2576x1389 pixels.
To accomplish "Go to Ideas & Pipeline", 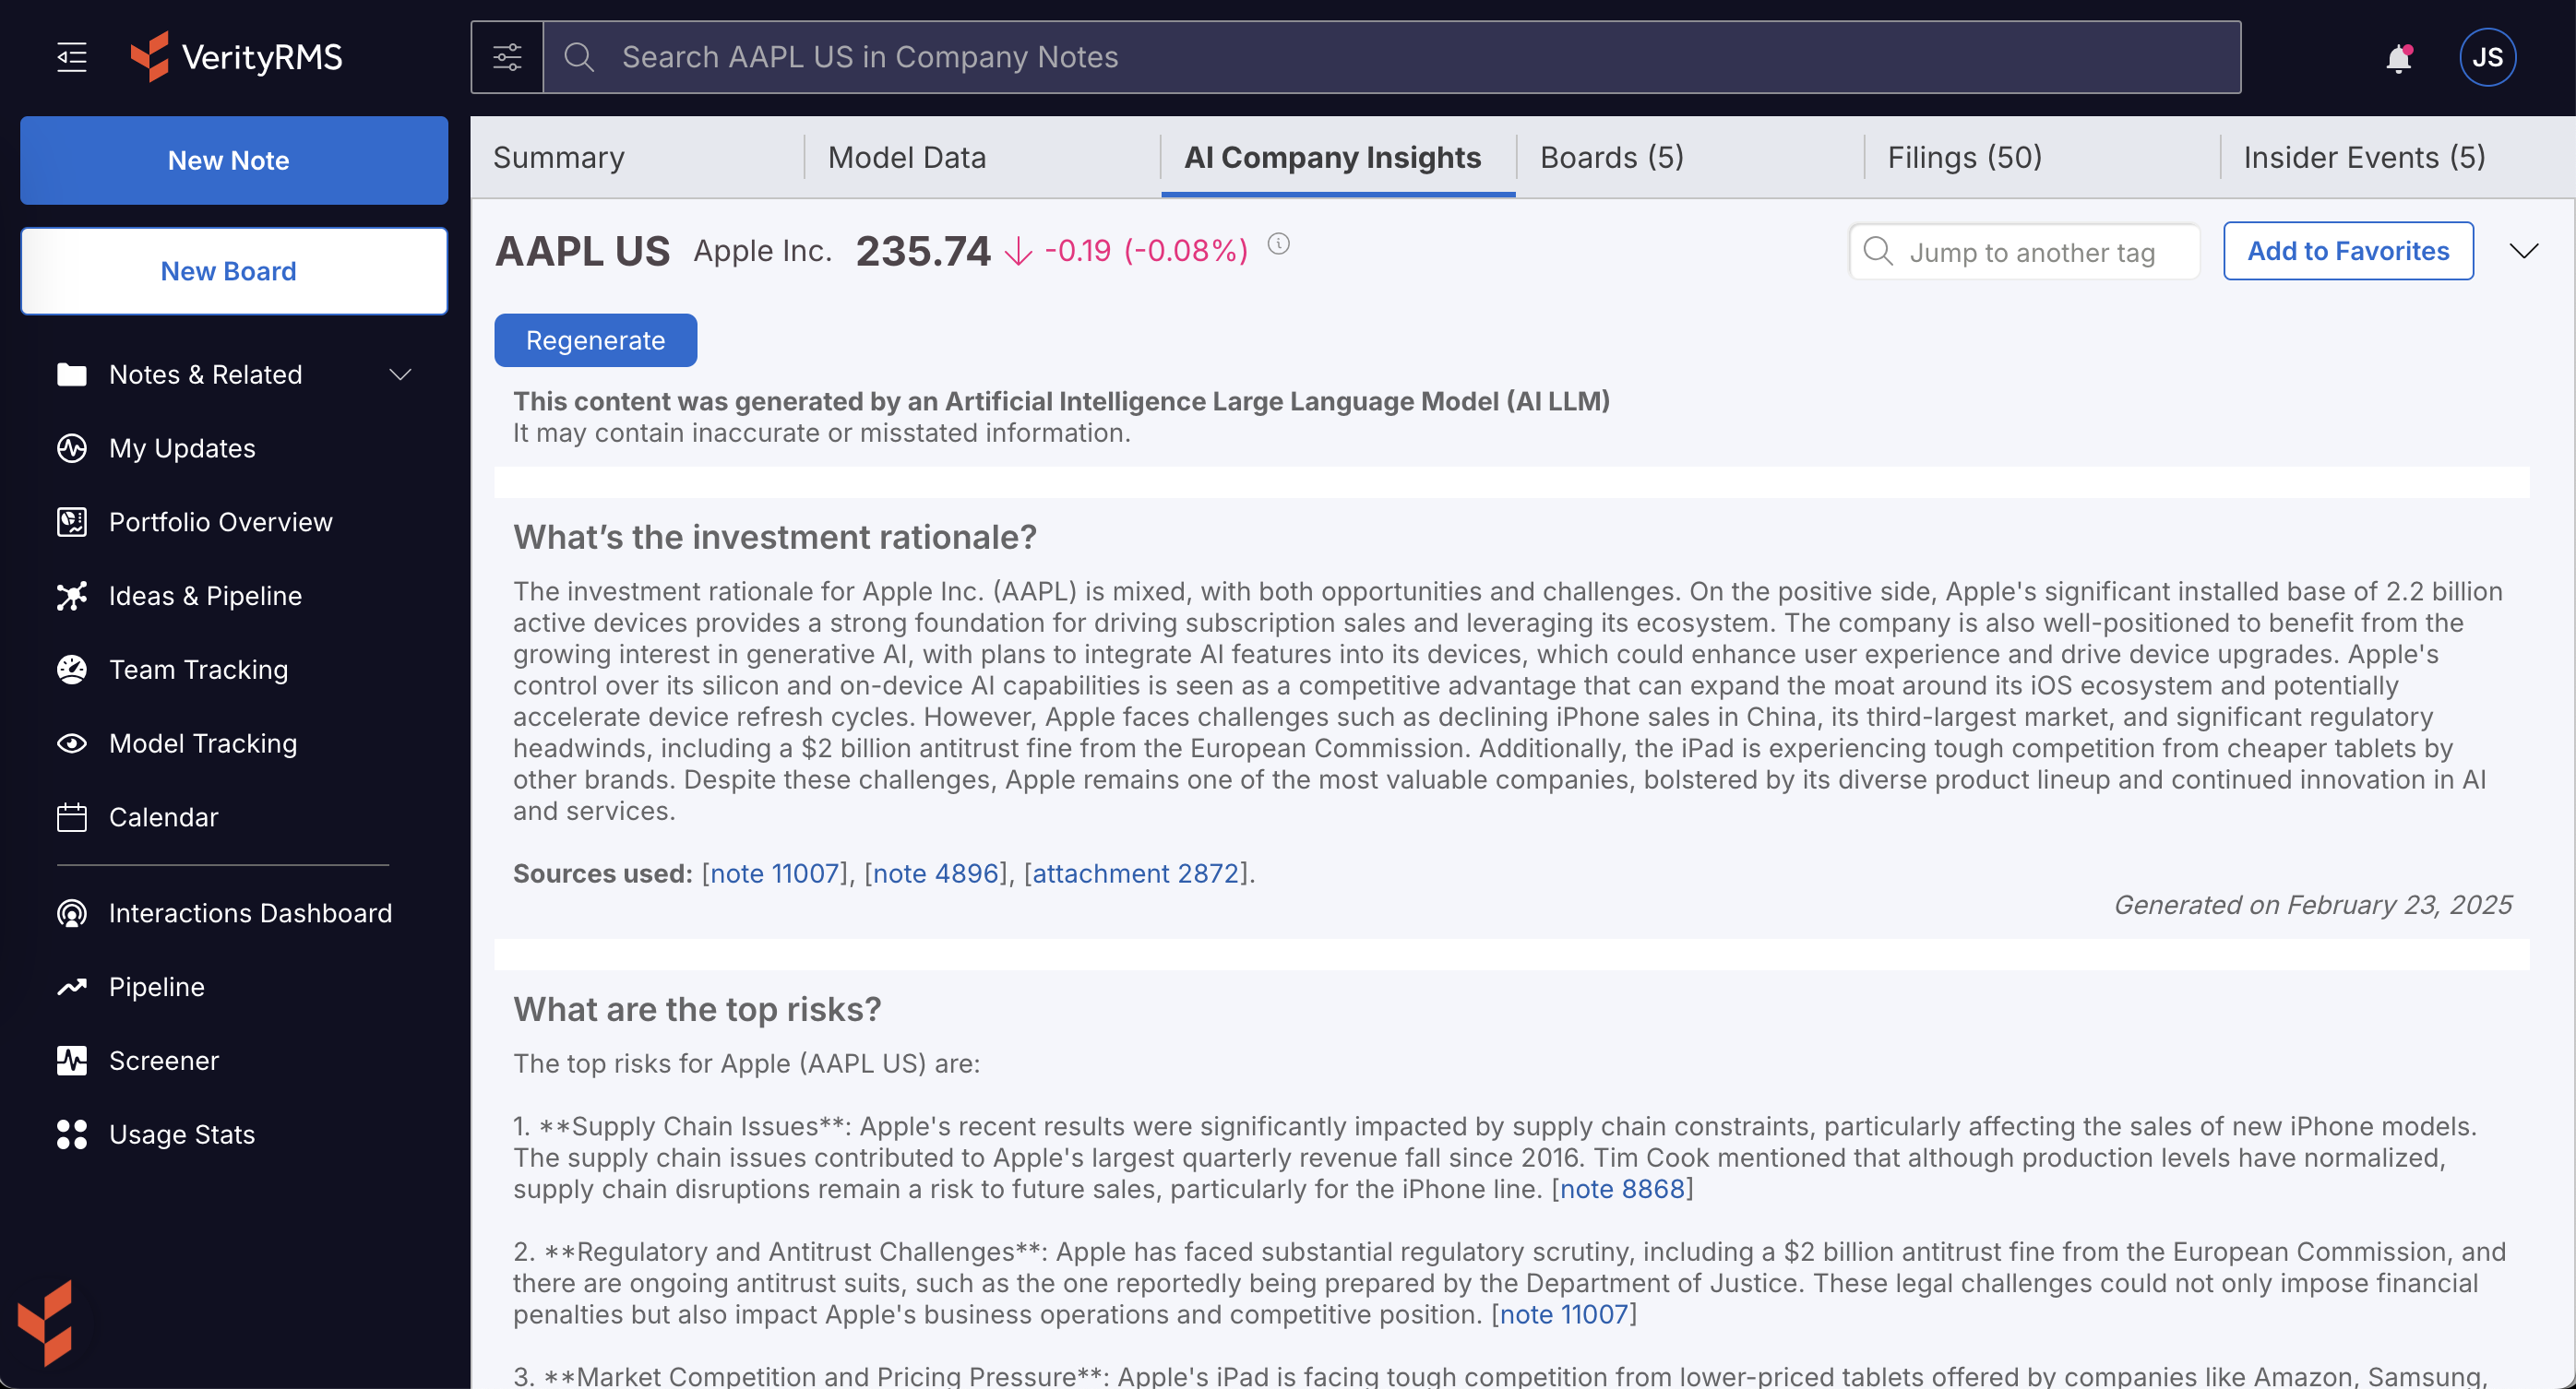I will pyautogui.click(x=205, y=596).
